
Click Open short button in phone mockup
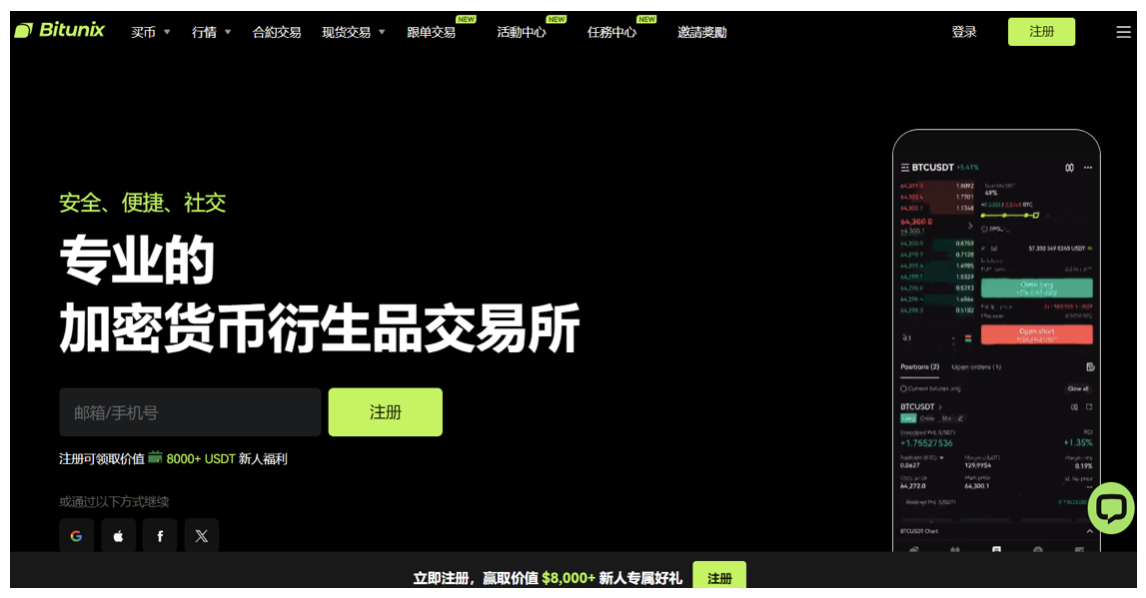(x=1036, y=335)
